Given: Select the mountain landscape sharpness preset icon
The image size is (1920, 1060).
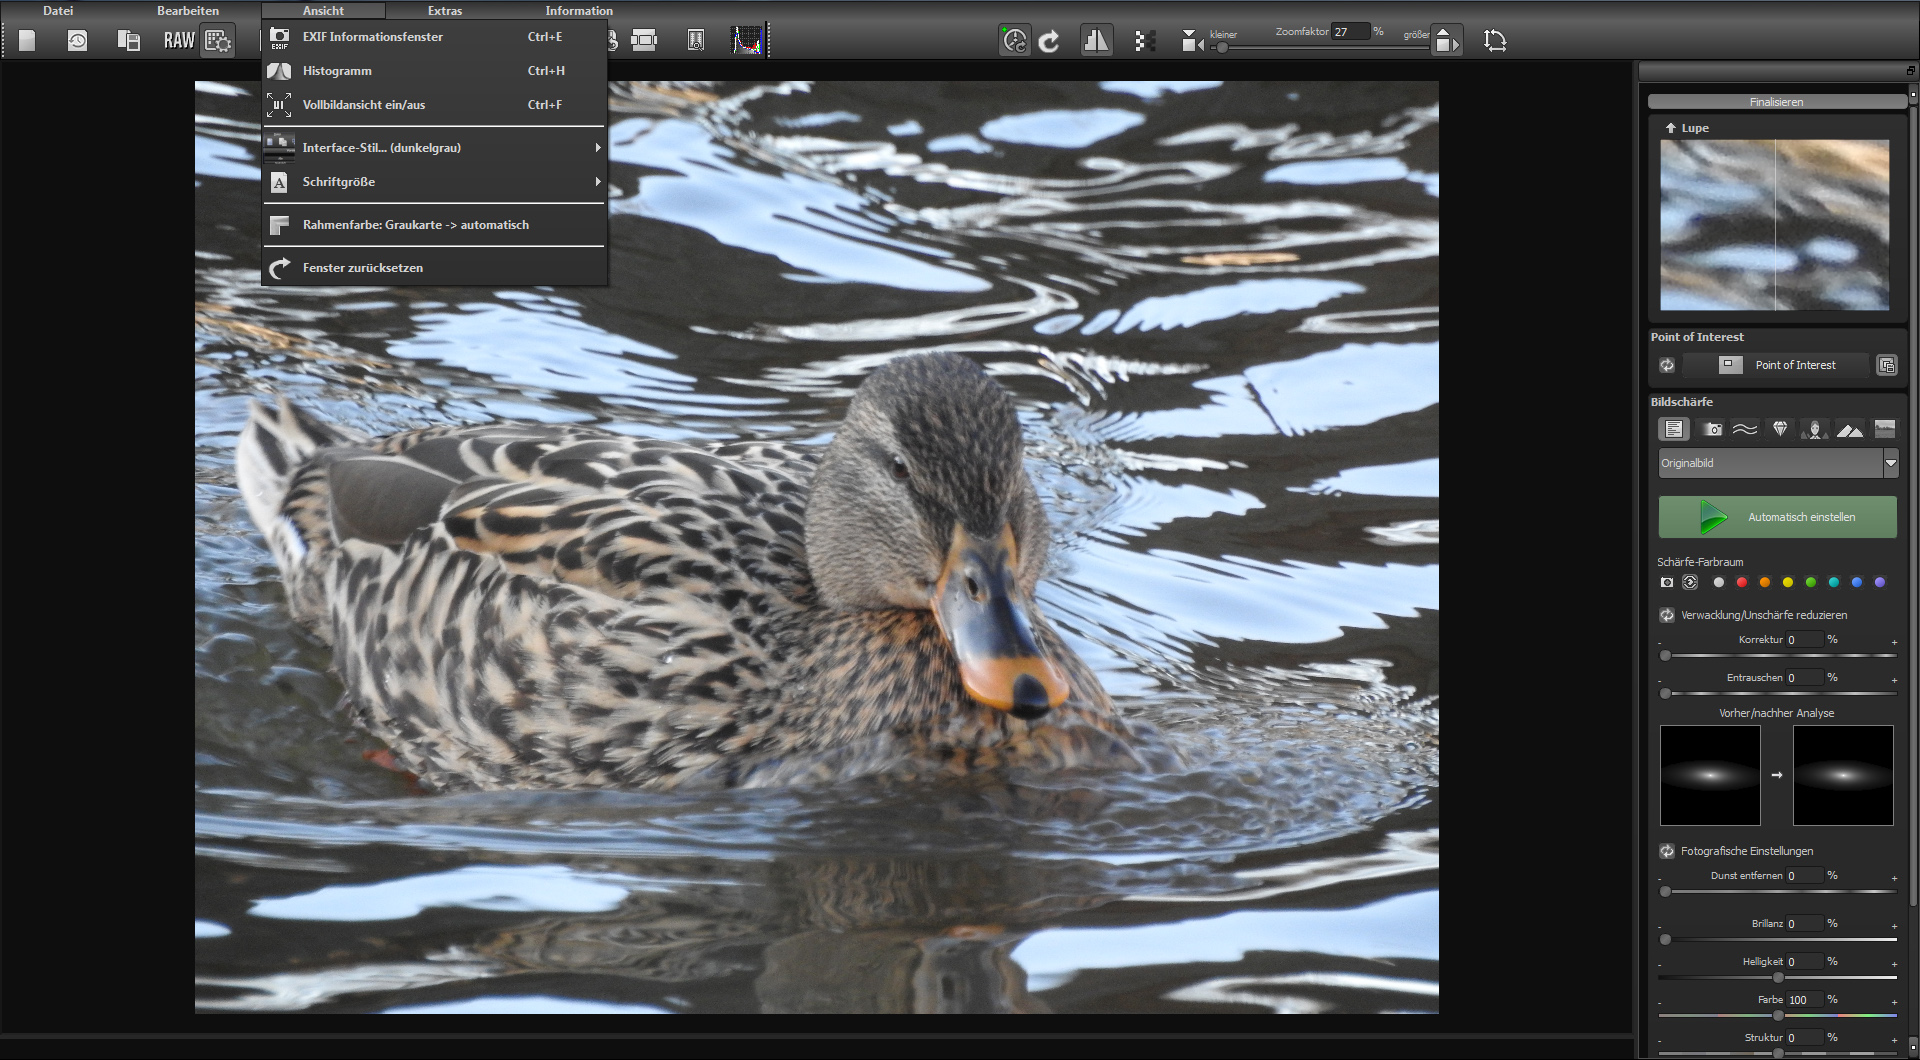Looking at the screenshot, I should [x=1849, y=429].
